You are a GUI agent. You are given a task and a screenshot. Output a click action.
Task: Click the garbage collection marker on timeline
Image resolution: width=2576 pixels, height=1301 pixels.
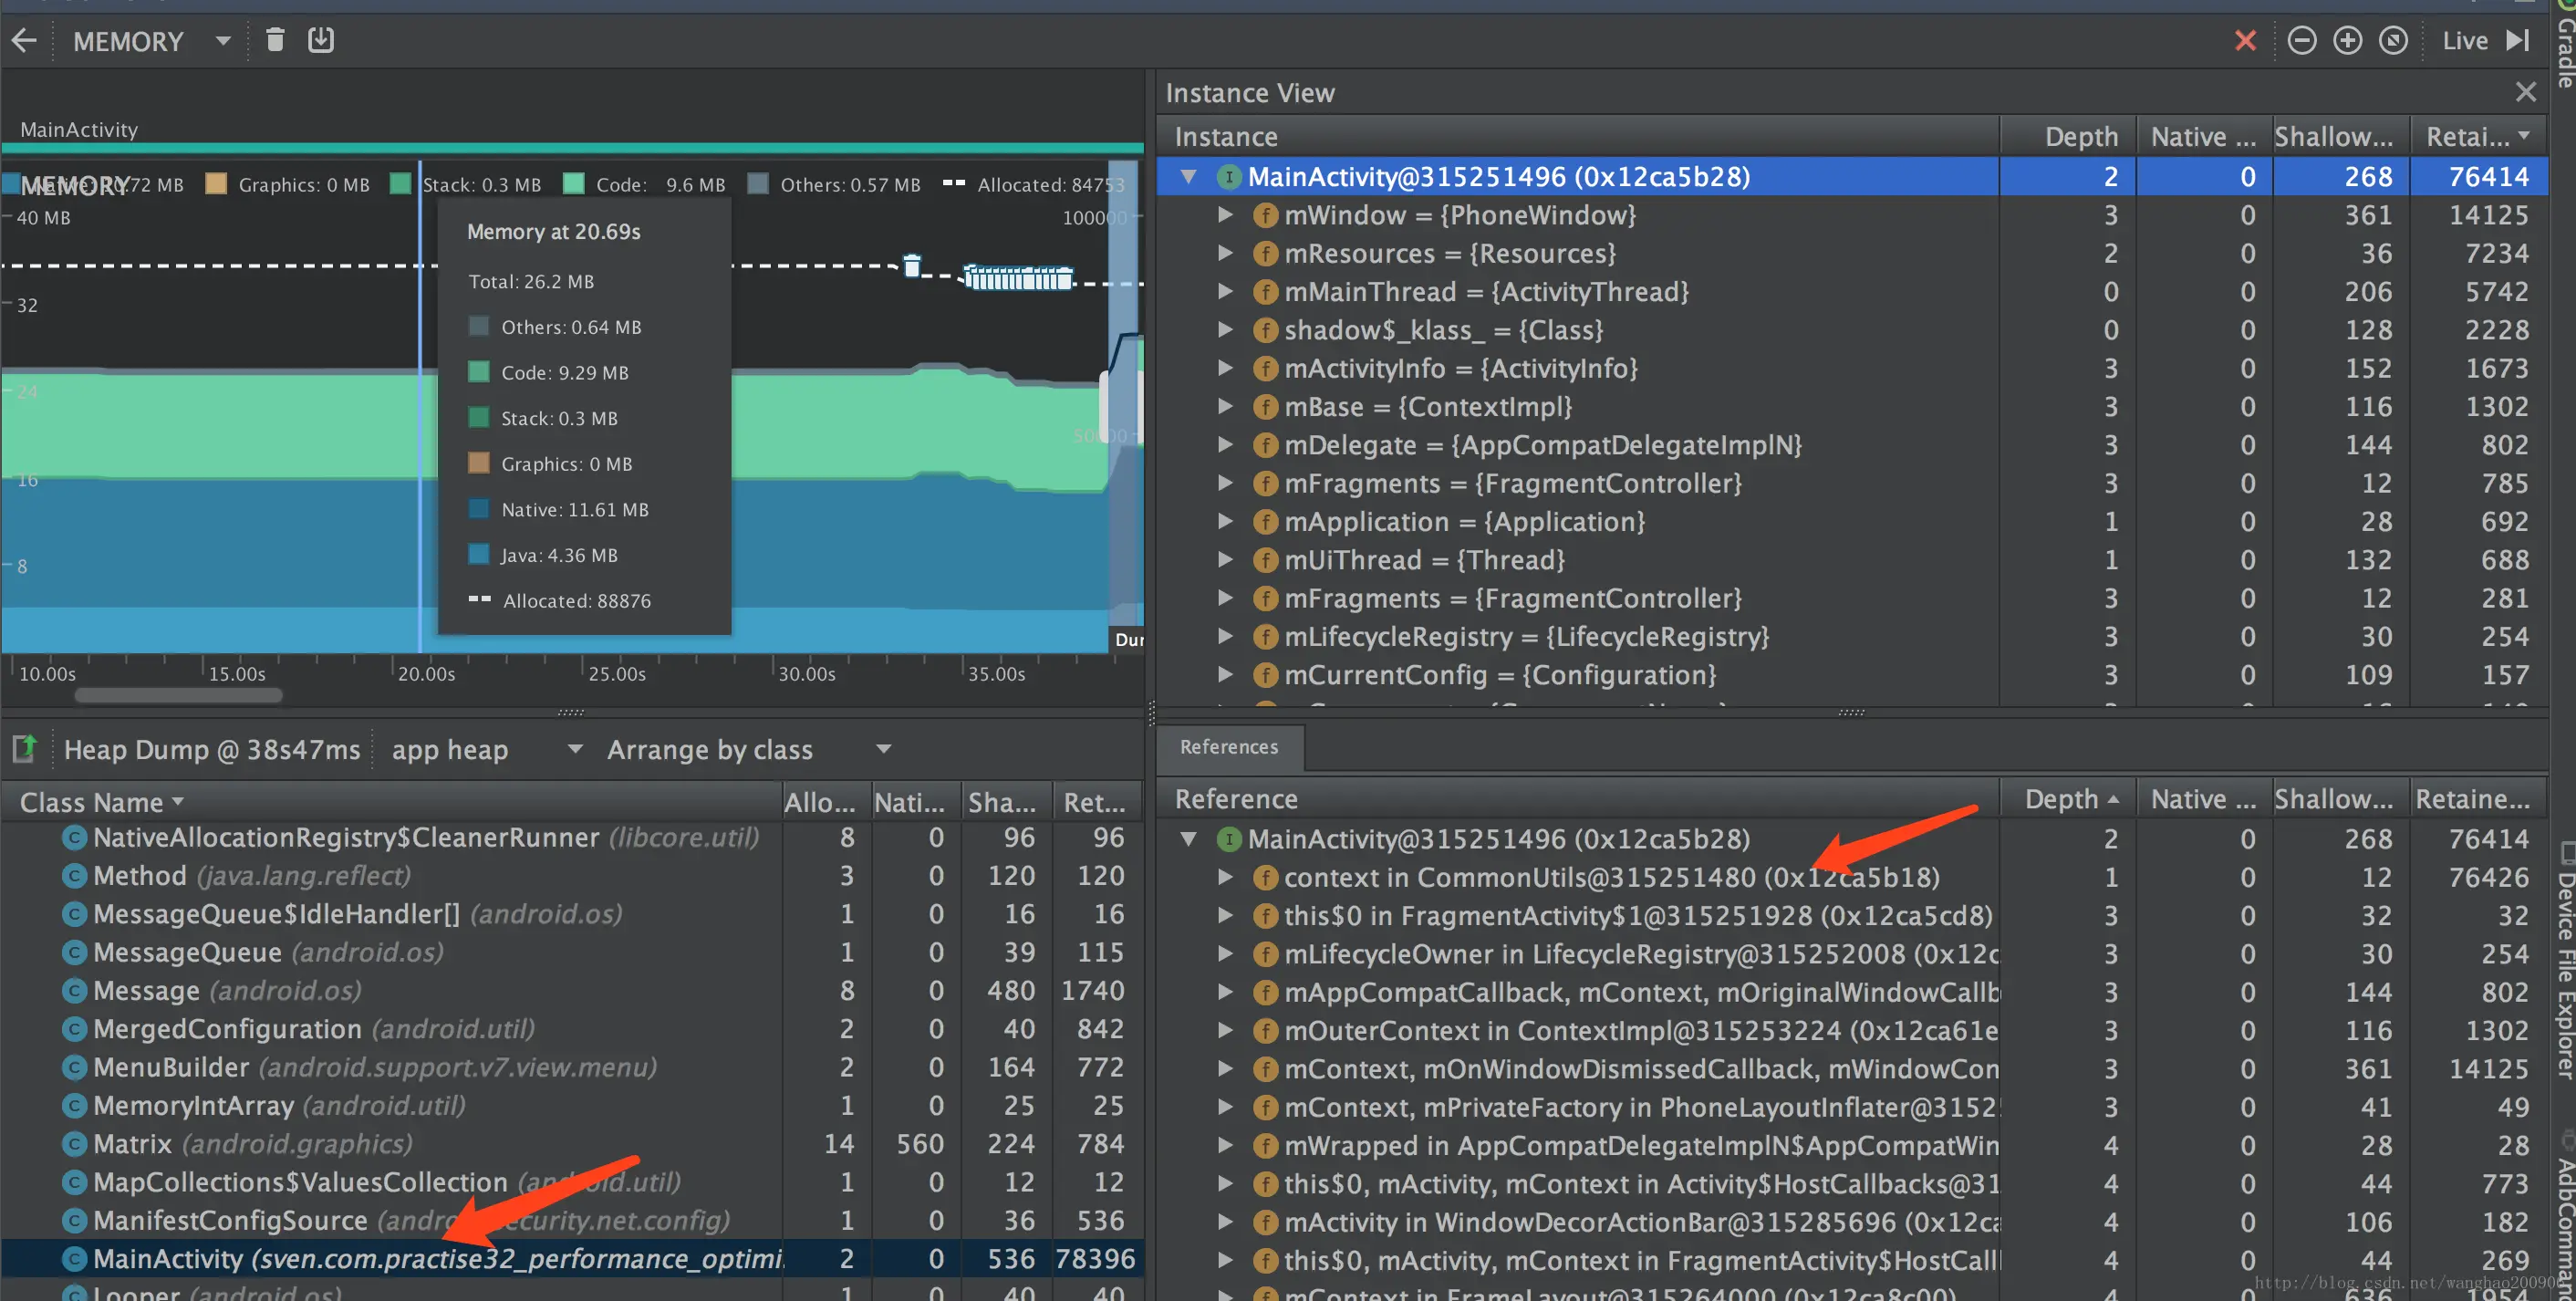[x=911, y=265]
